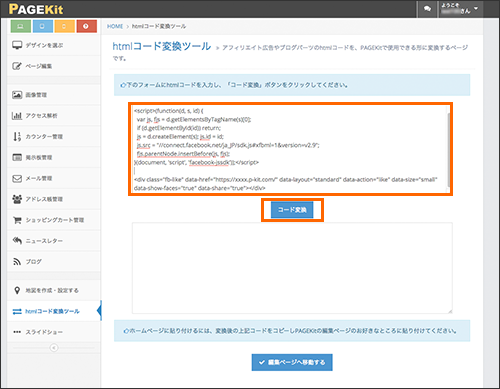This screenshot has height=389, width=500.
Task: Click the htmlコード変換ツール page heading
Action: click(162, 46)
